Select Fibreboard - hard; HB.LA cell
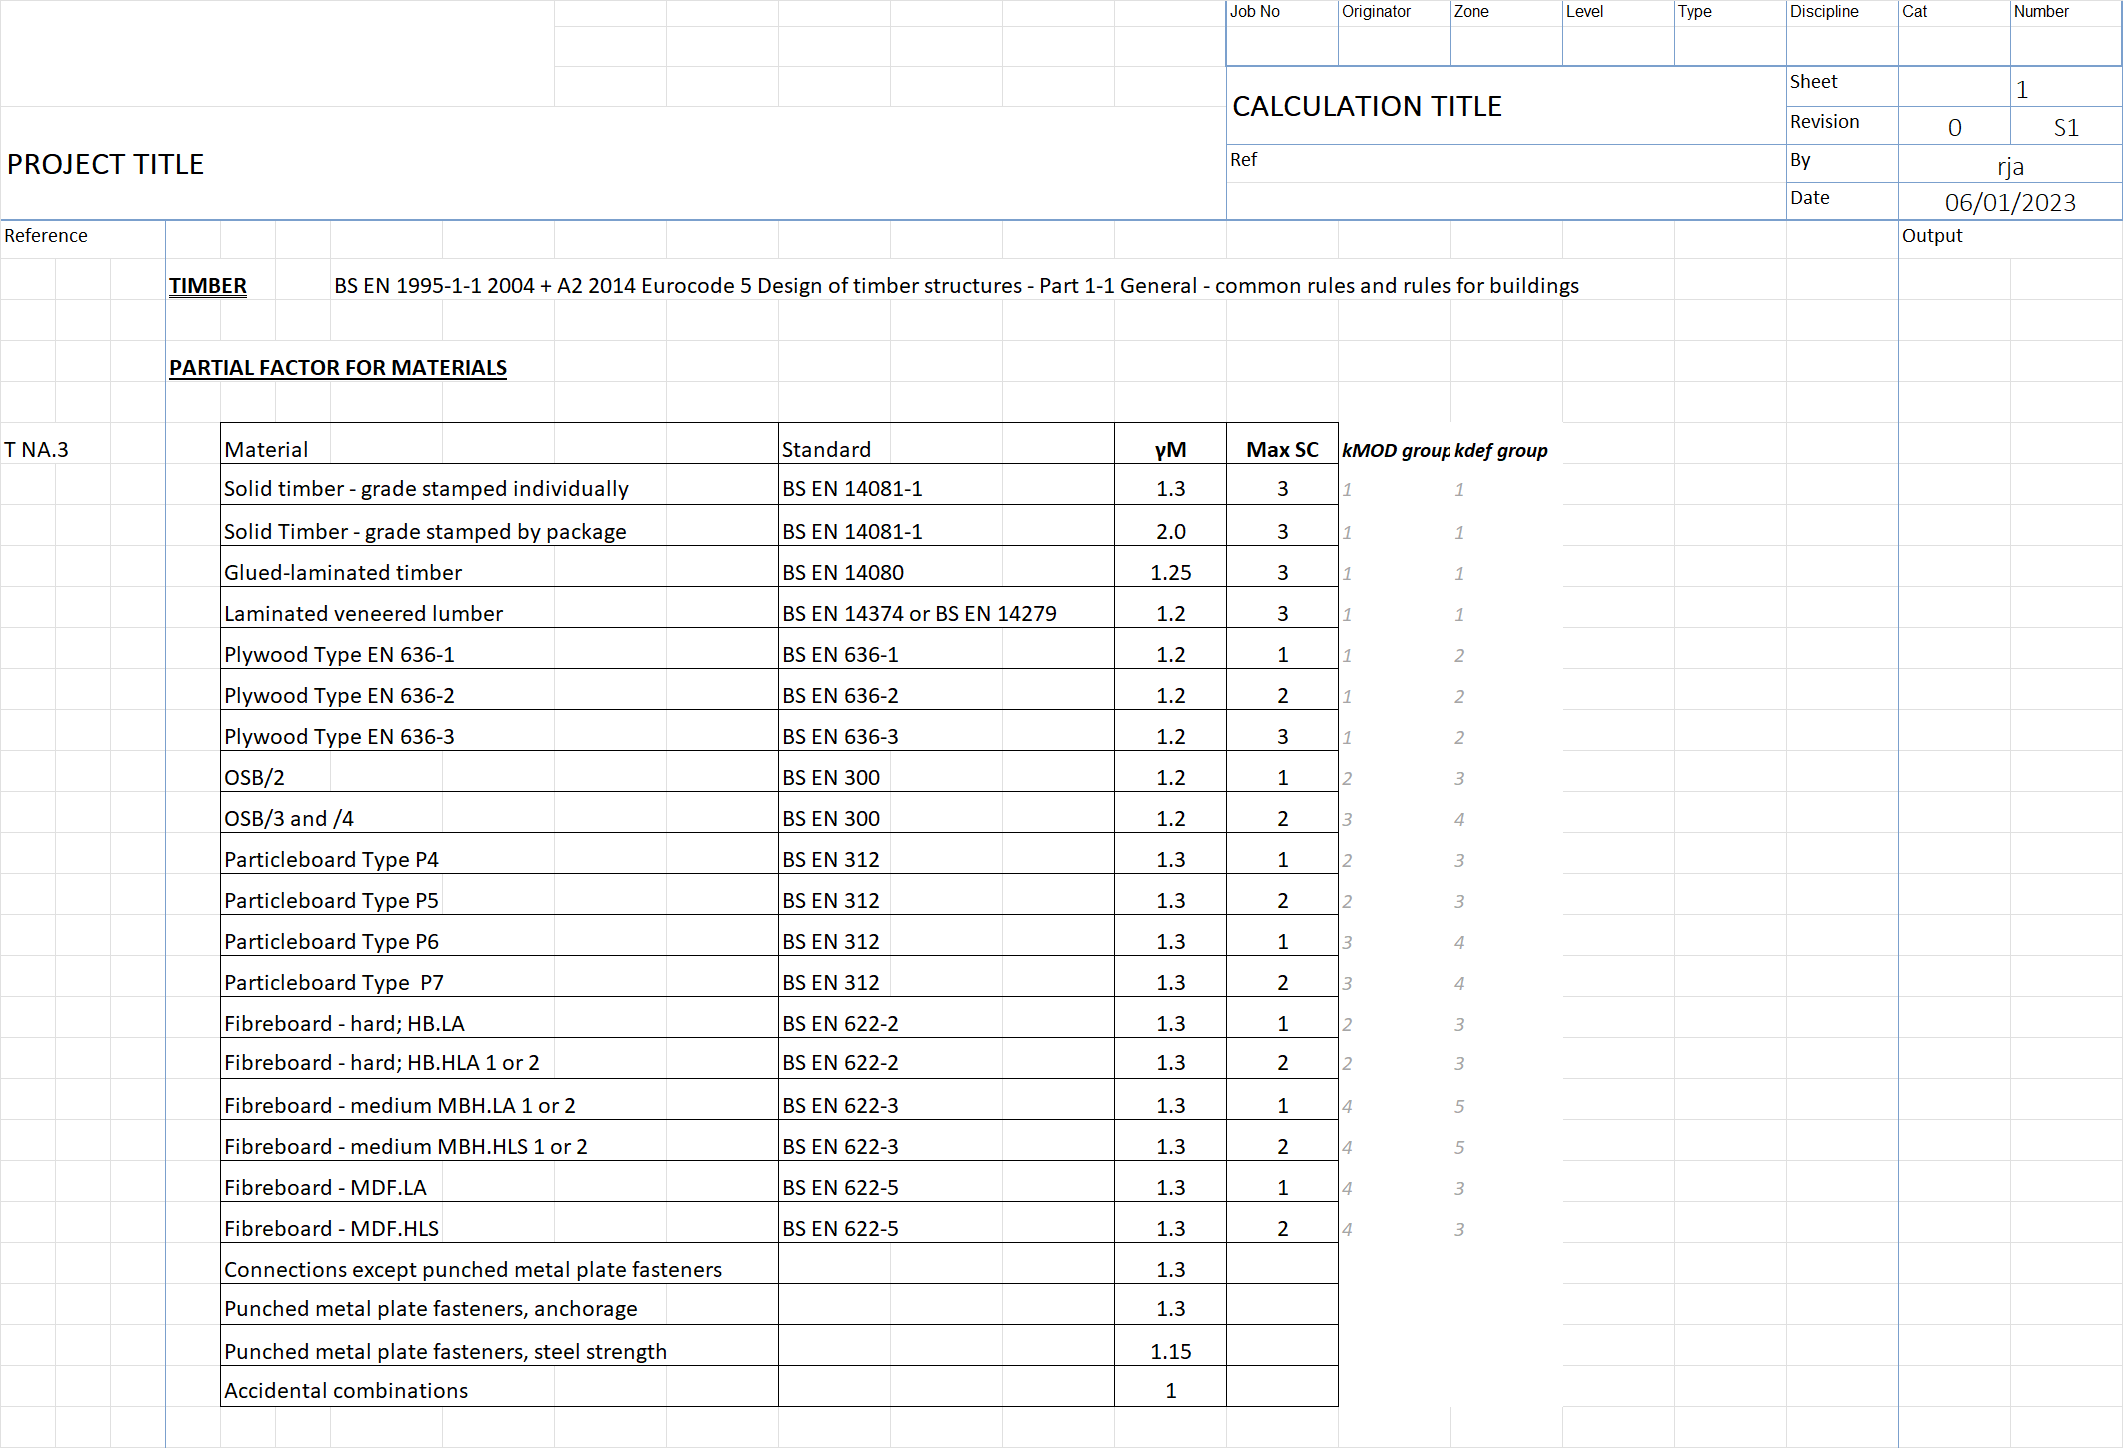The width and height of the screenshot is (2123, 1448). point(499,1018)
